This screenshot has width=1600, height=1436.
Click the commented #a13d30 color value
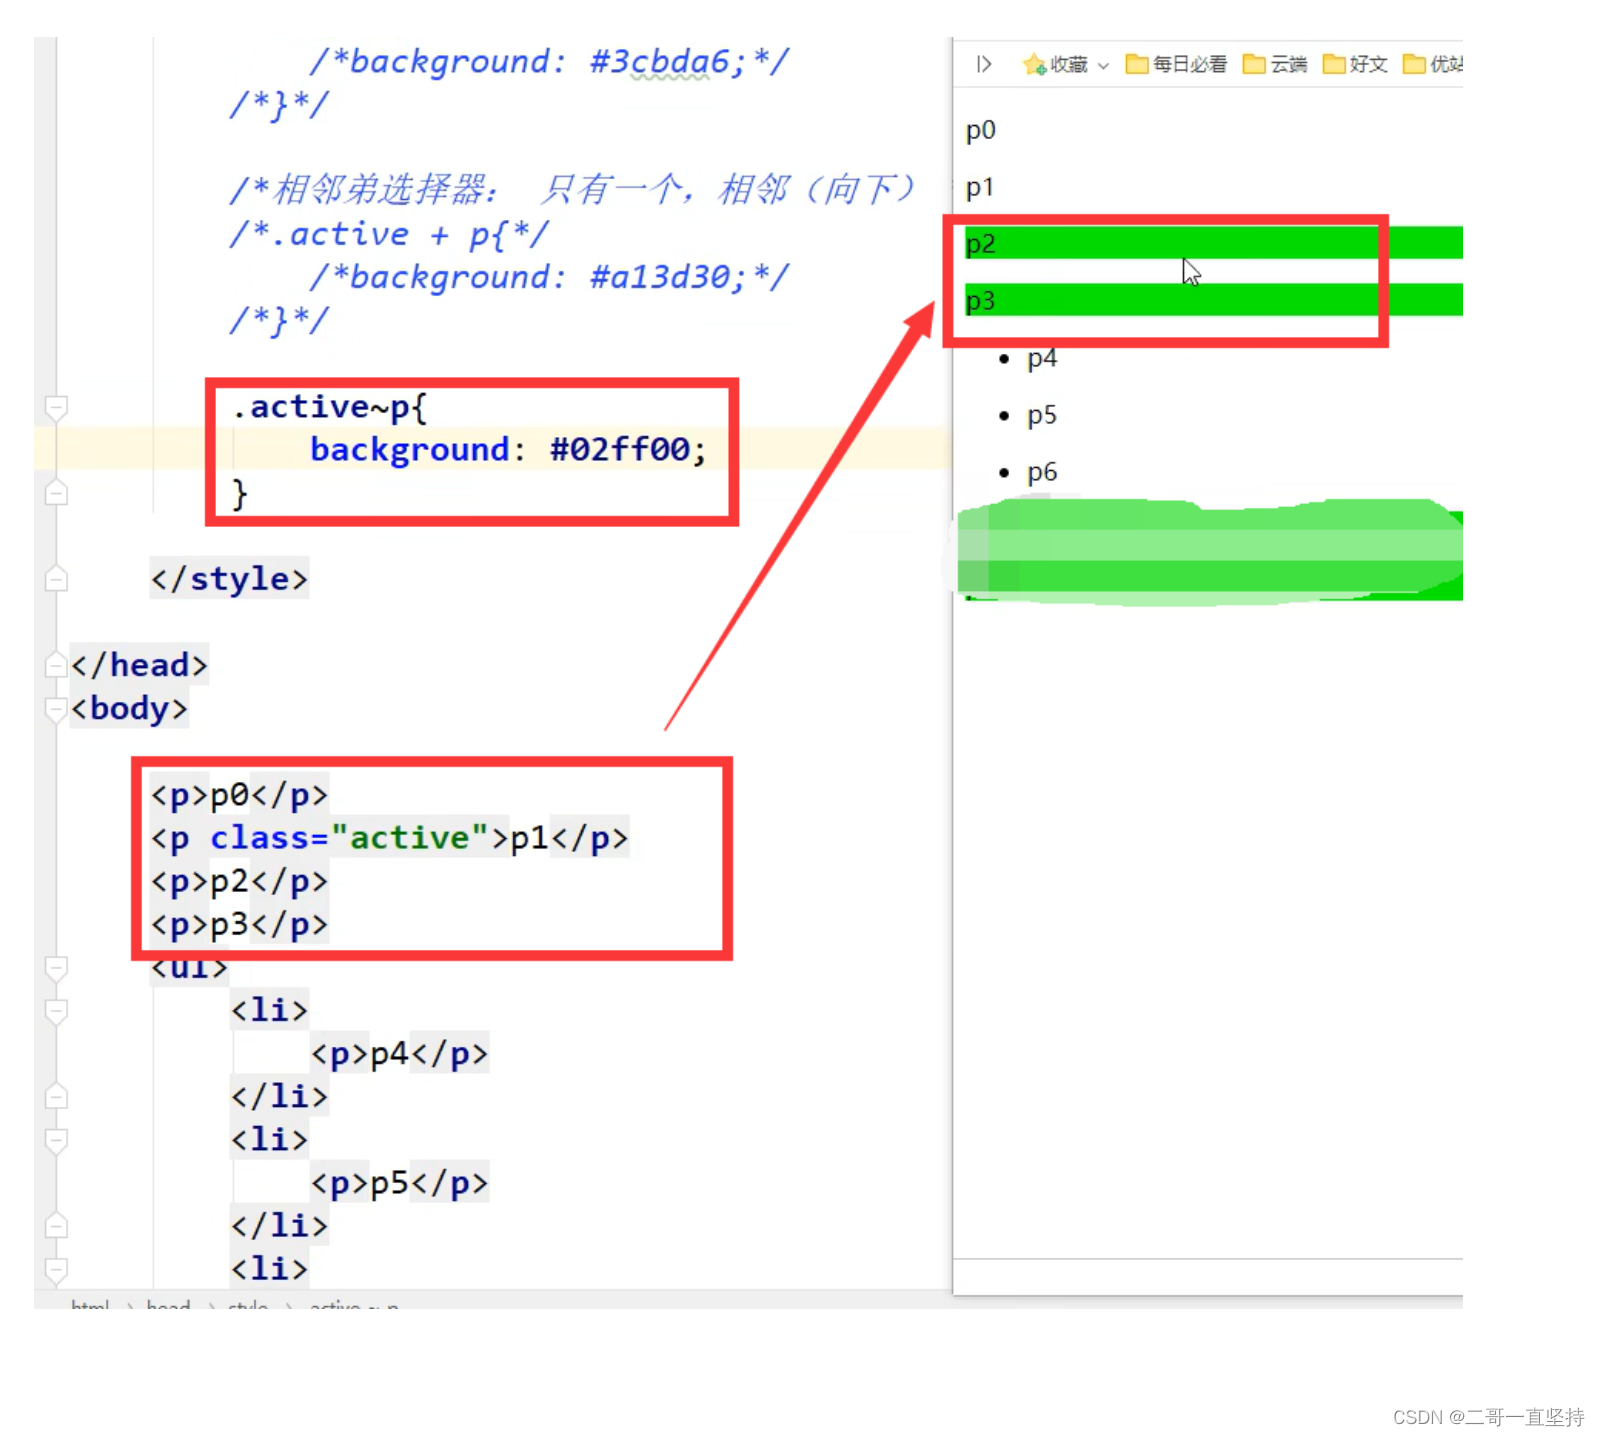660,277
